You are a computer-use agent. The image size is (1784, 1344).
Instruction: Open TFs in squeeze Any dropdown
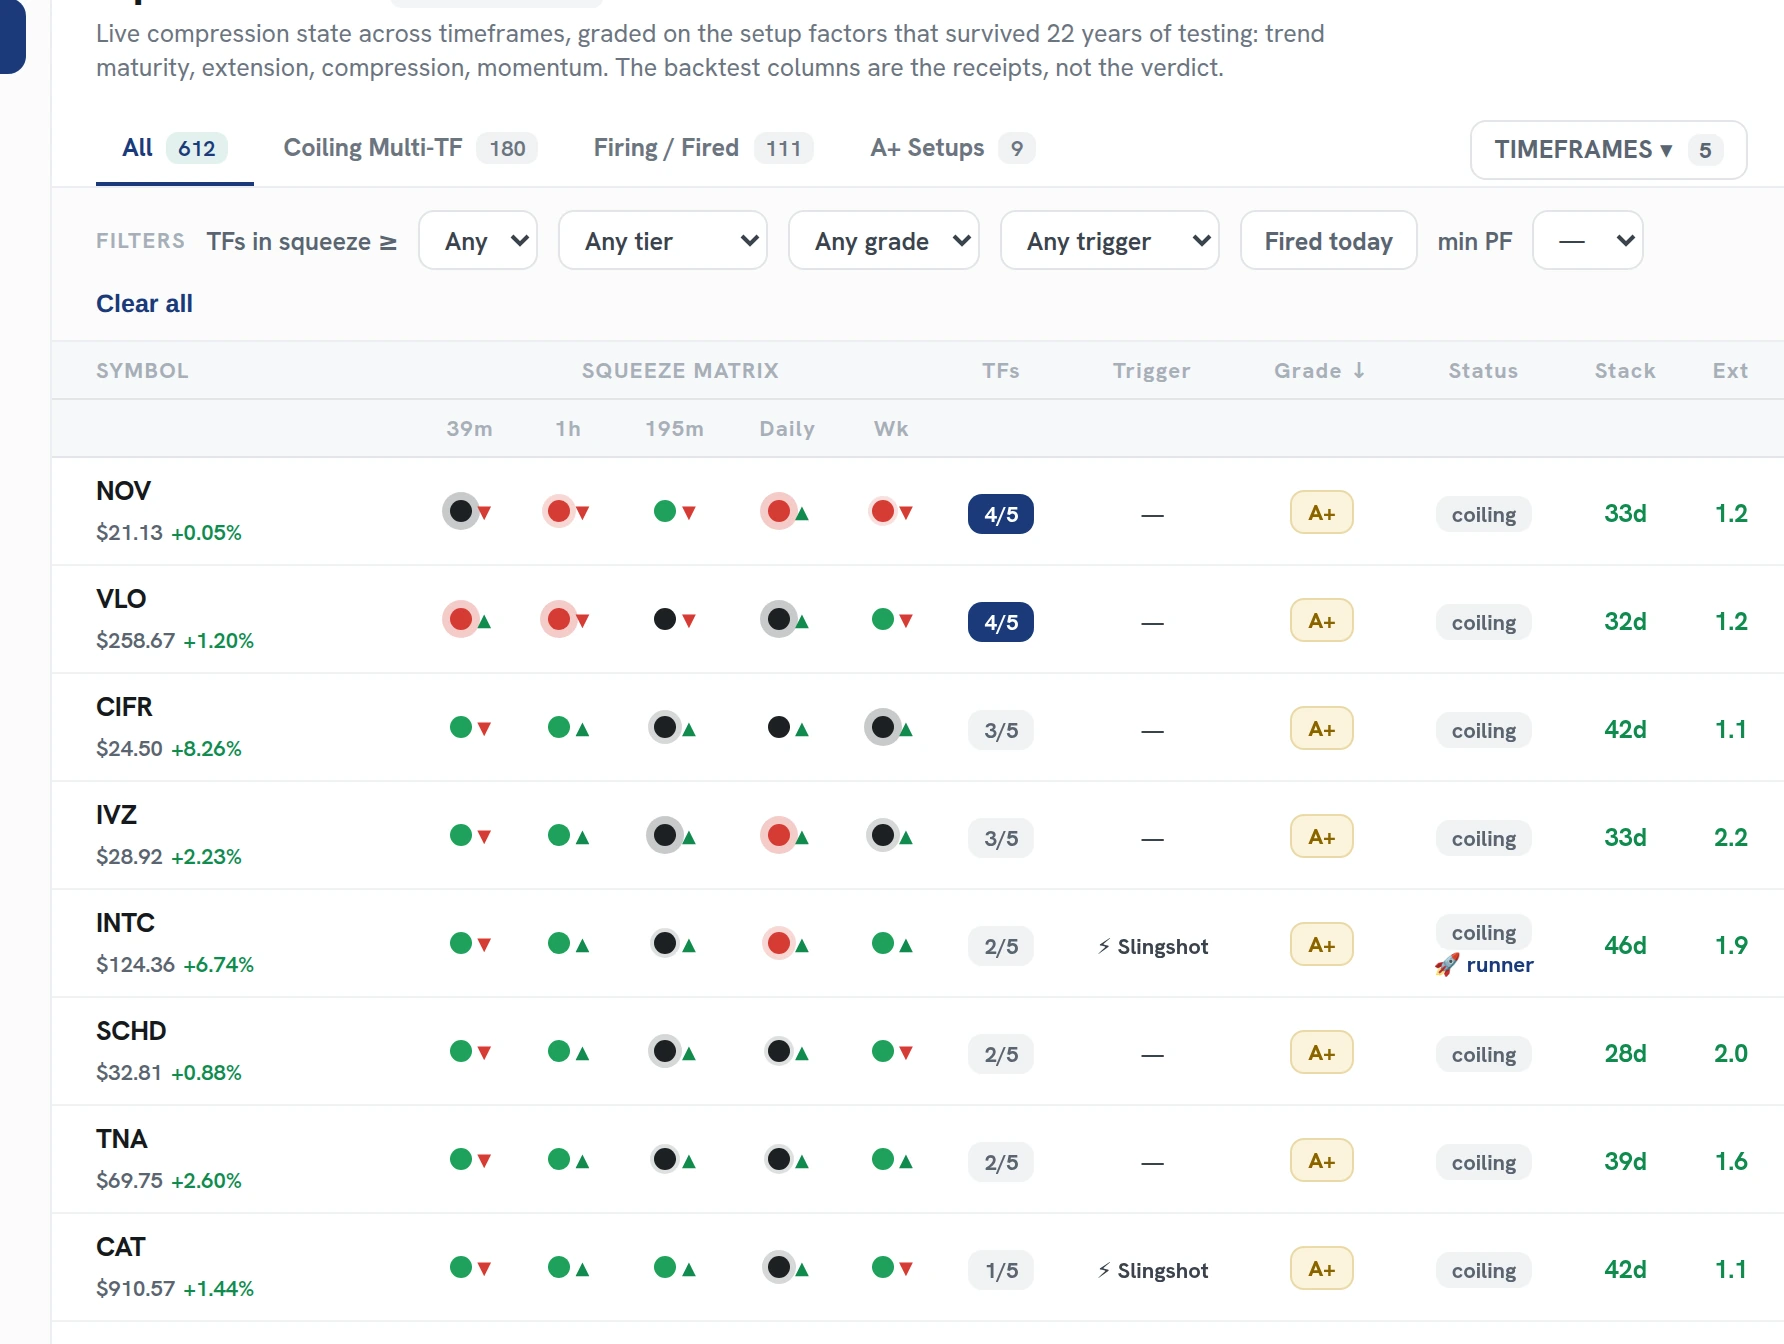click(478, 241)
